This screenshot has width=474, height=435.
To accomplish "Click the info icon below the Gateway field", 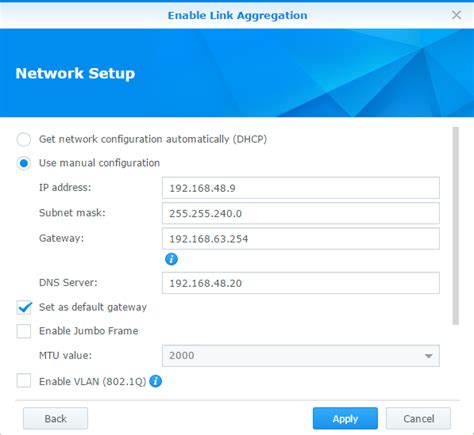I will point(171,259).
